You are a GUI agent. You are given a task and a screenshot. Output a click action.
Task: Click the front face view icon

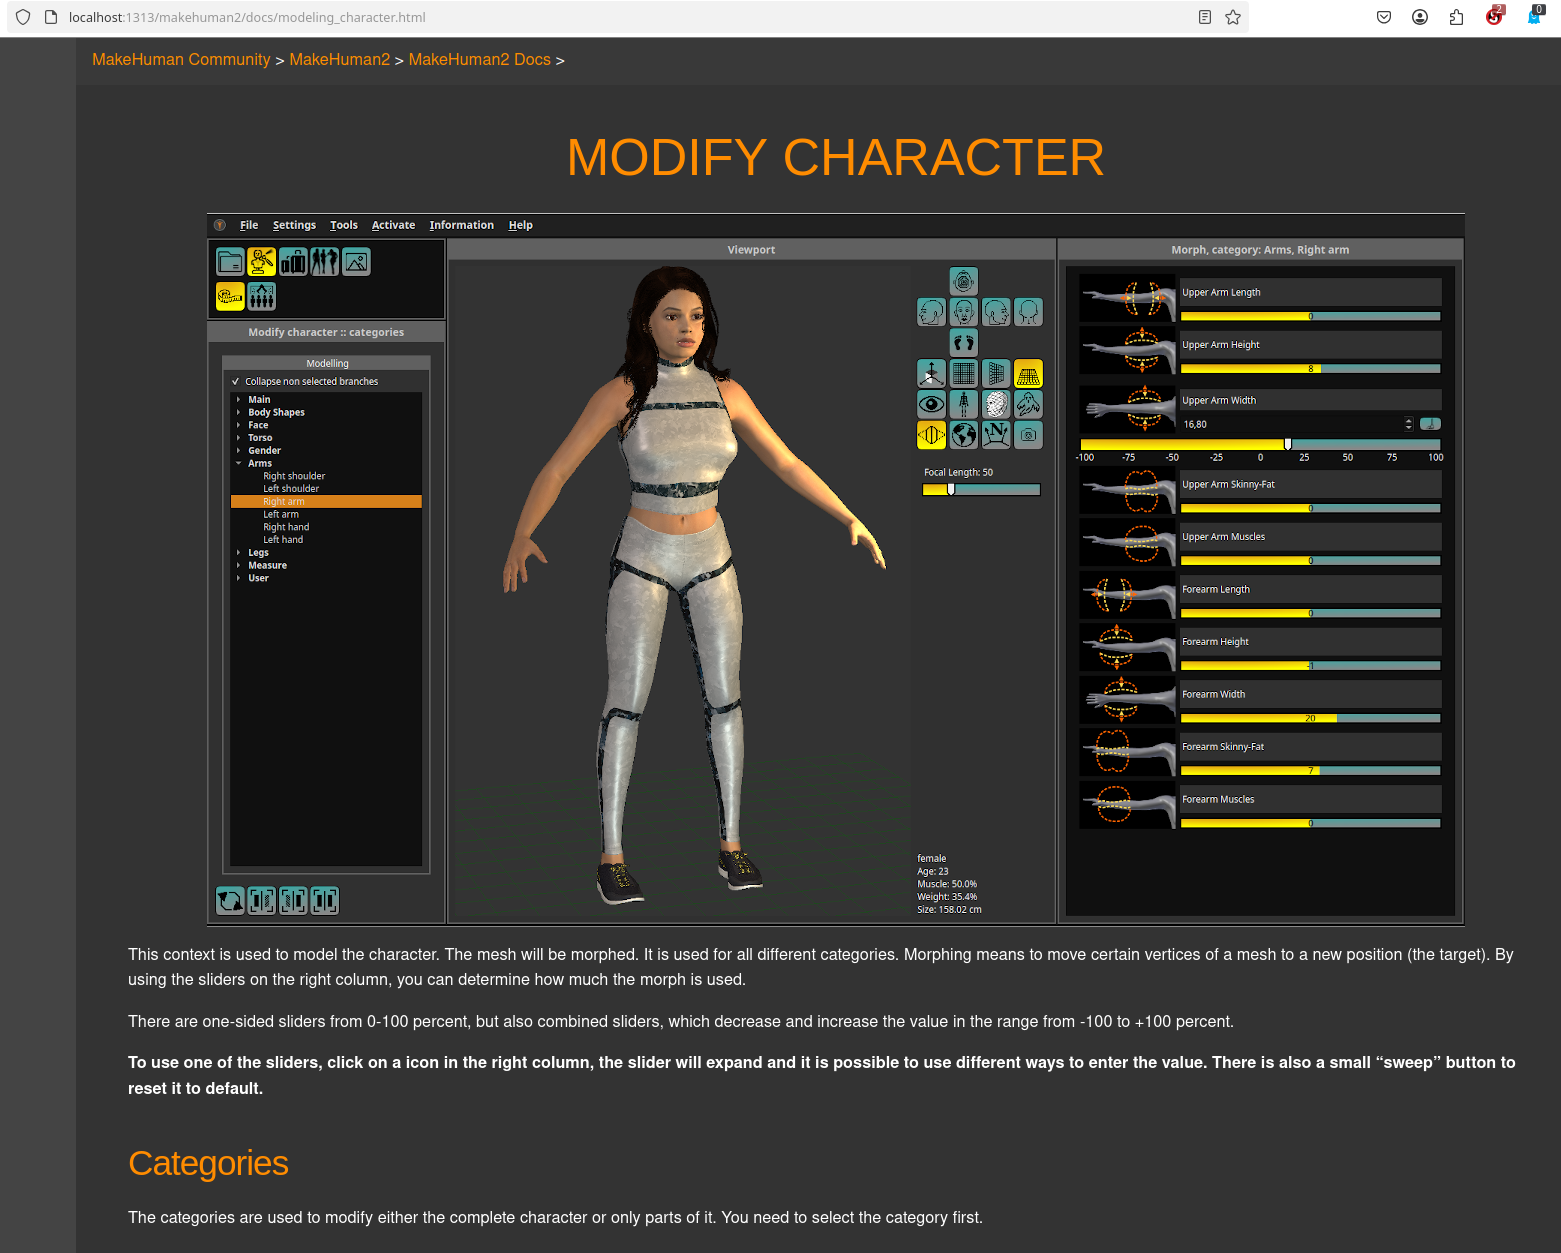point(963,312)
